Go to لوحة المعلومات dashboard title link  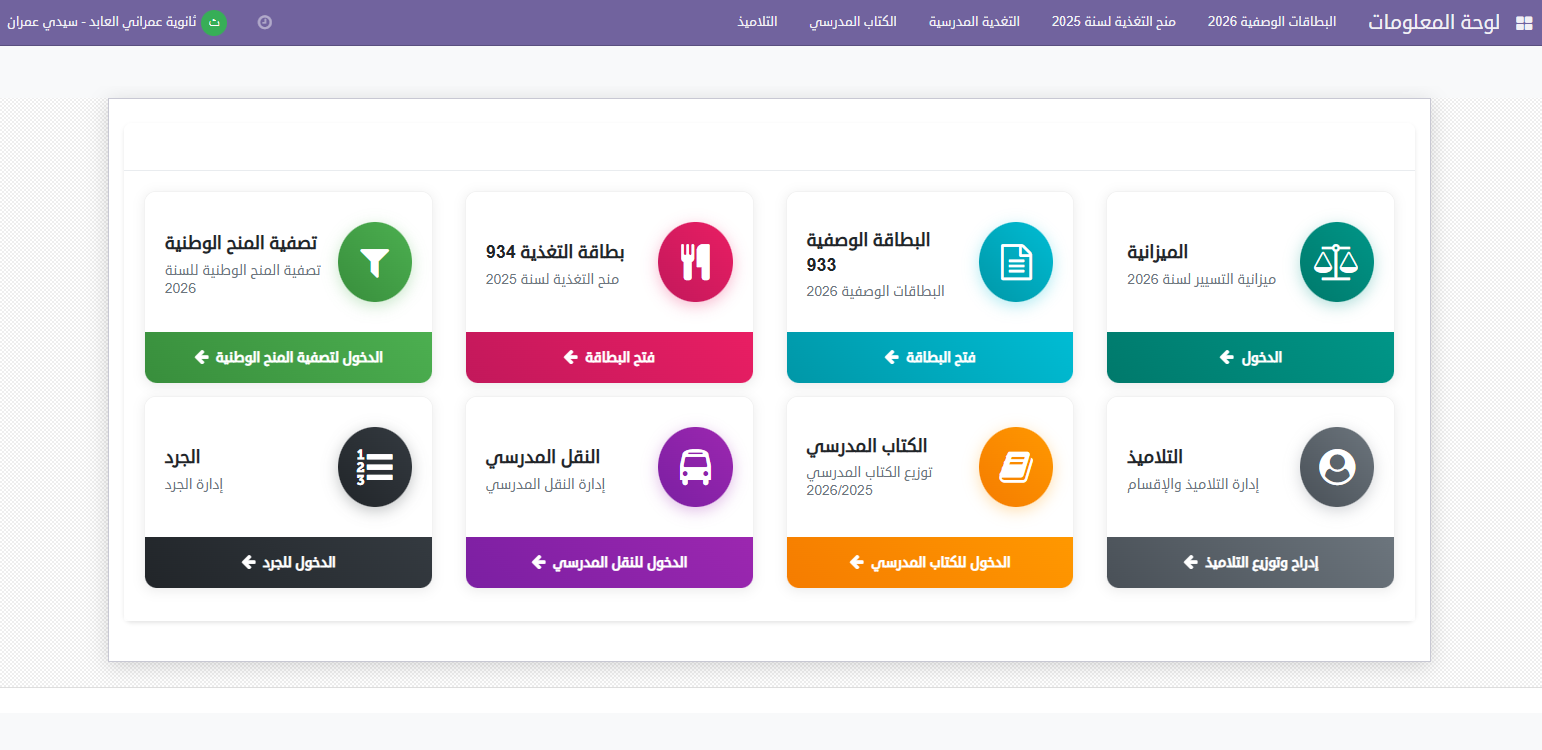coord(1434,22)
